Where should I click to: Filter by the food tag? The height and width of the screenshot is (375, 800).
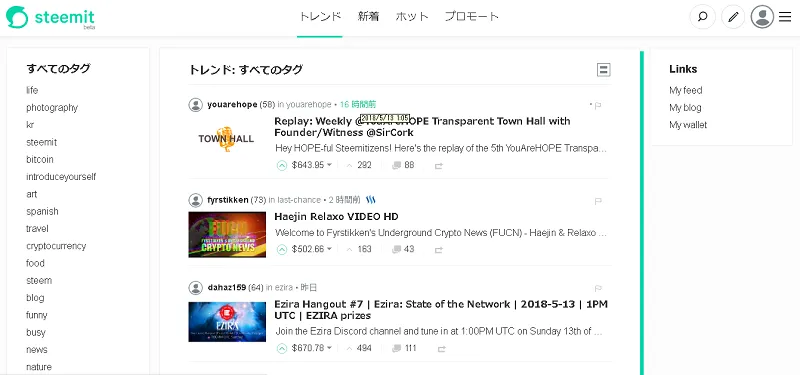[x=35, y=263]
